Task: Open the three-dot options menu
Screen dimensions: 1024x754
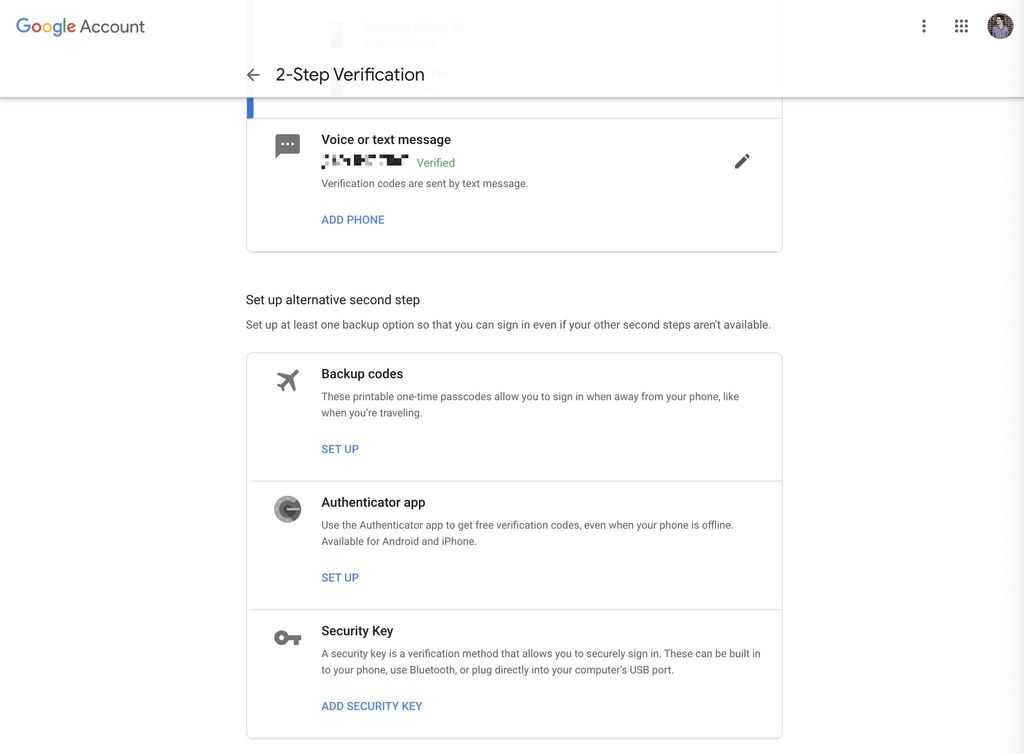Action: (x=923, y=25)
